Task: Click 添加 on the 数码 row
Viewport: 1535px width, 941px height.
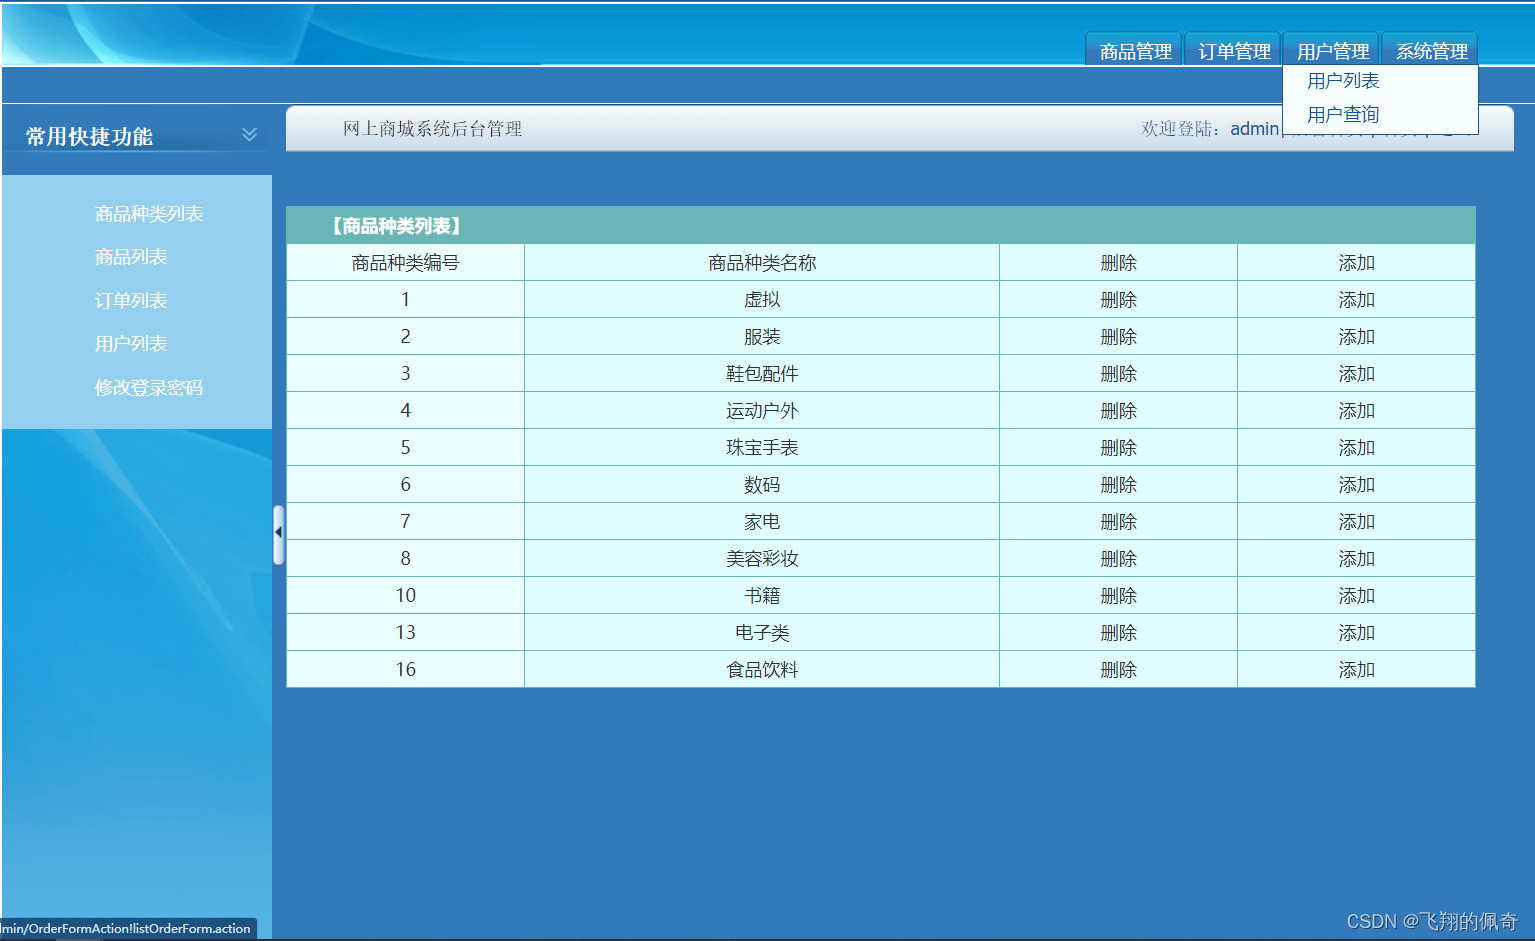Action: point(1356,484)
